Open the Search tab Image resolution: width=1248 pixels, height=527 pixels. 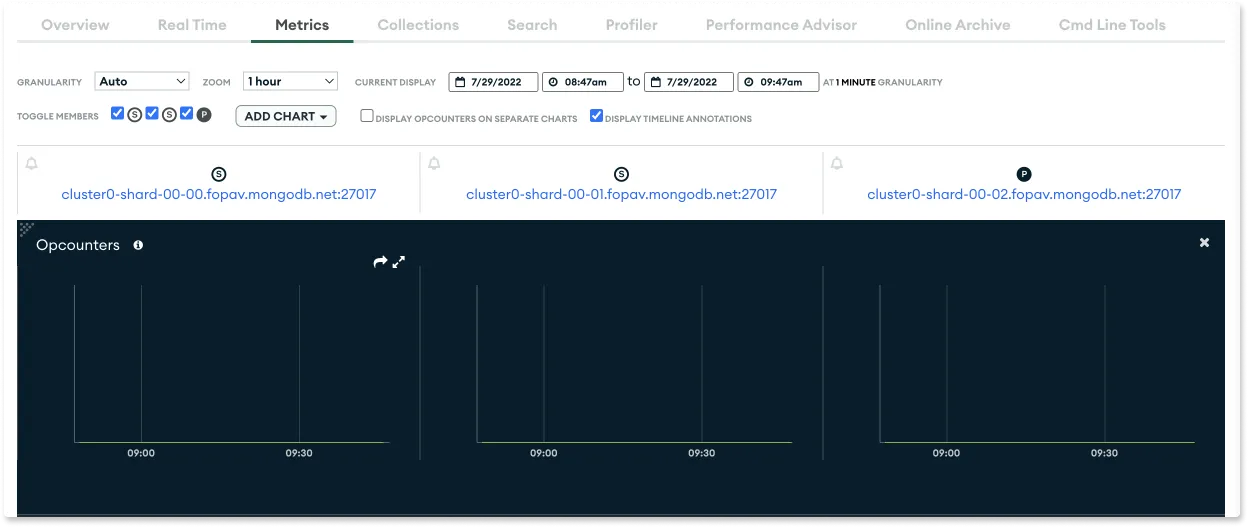coord(532,25)
